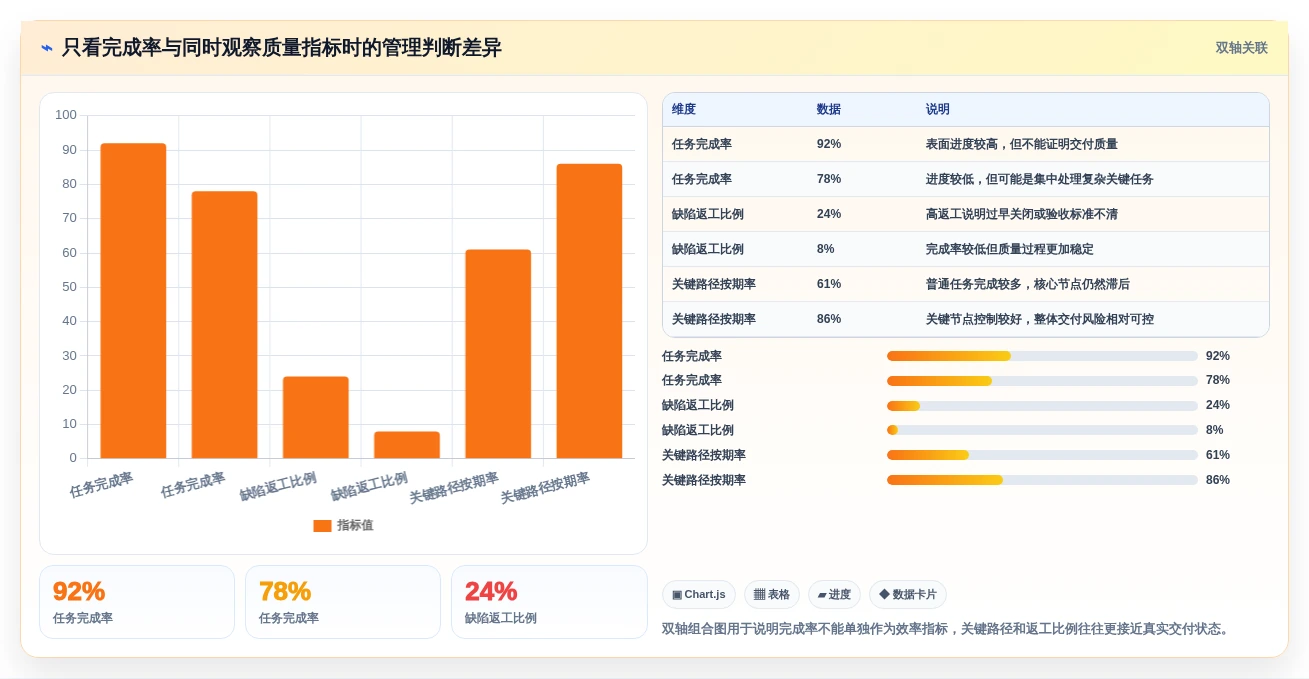Select the 86% cell in the table
The height and width of the screenshot is (679, 1309).
click(829, 319)
